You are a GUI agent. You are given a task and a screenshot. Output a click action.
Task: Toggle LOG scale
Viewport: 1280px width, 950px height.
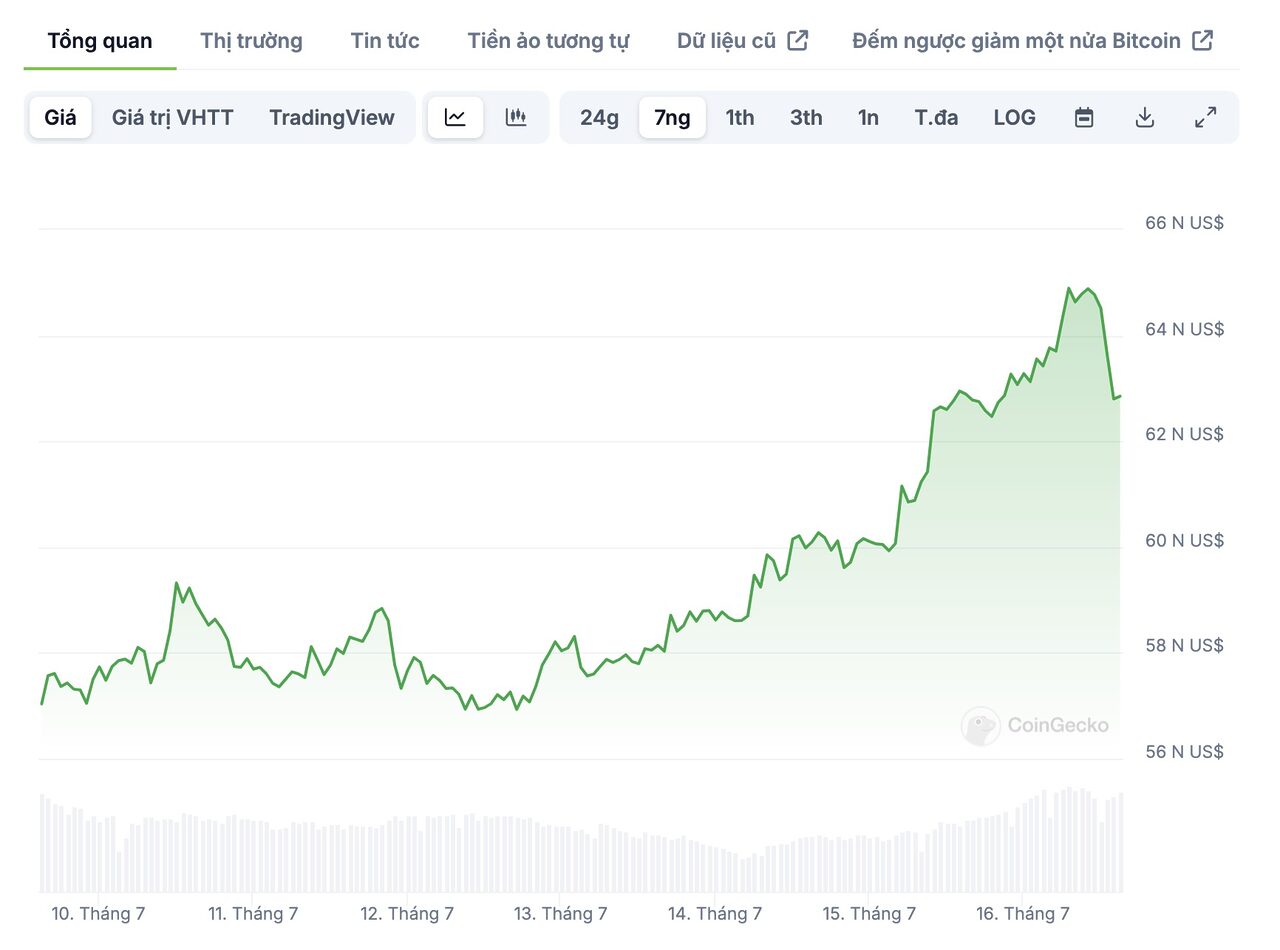point(1014,117)
